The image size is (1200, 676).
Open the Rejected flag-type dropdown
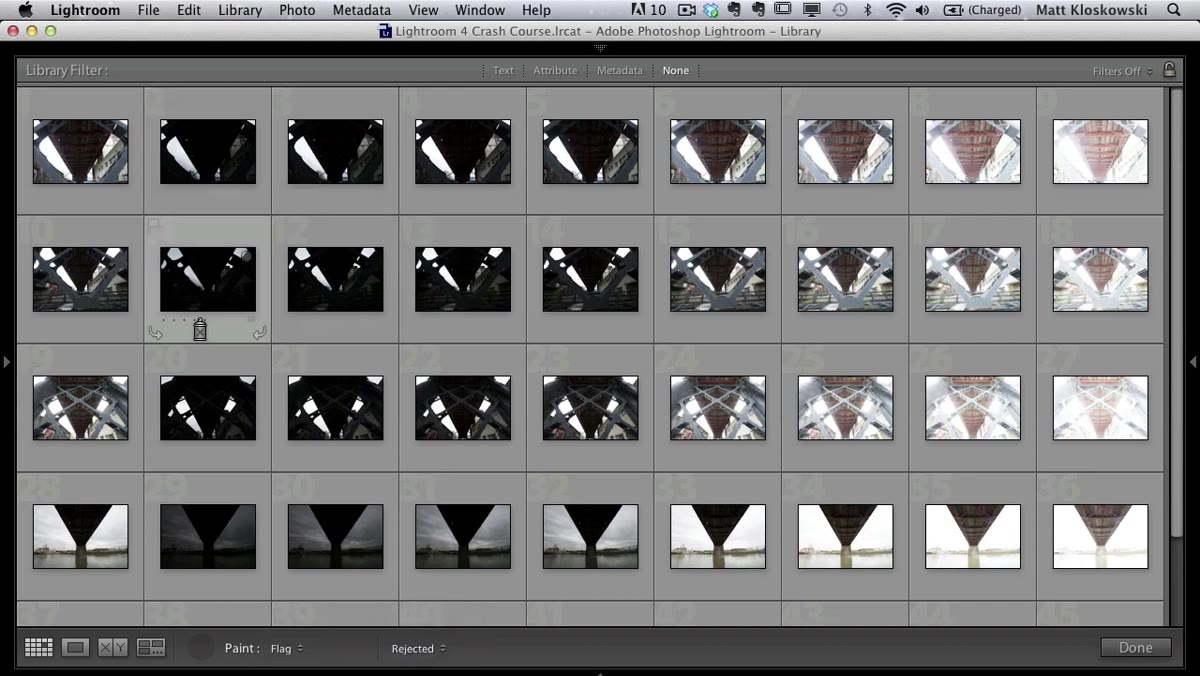point(419,648)
